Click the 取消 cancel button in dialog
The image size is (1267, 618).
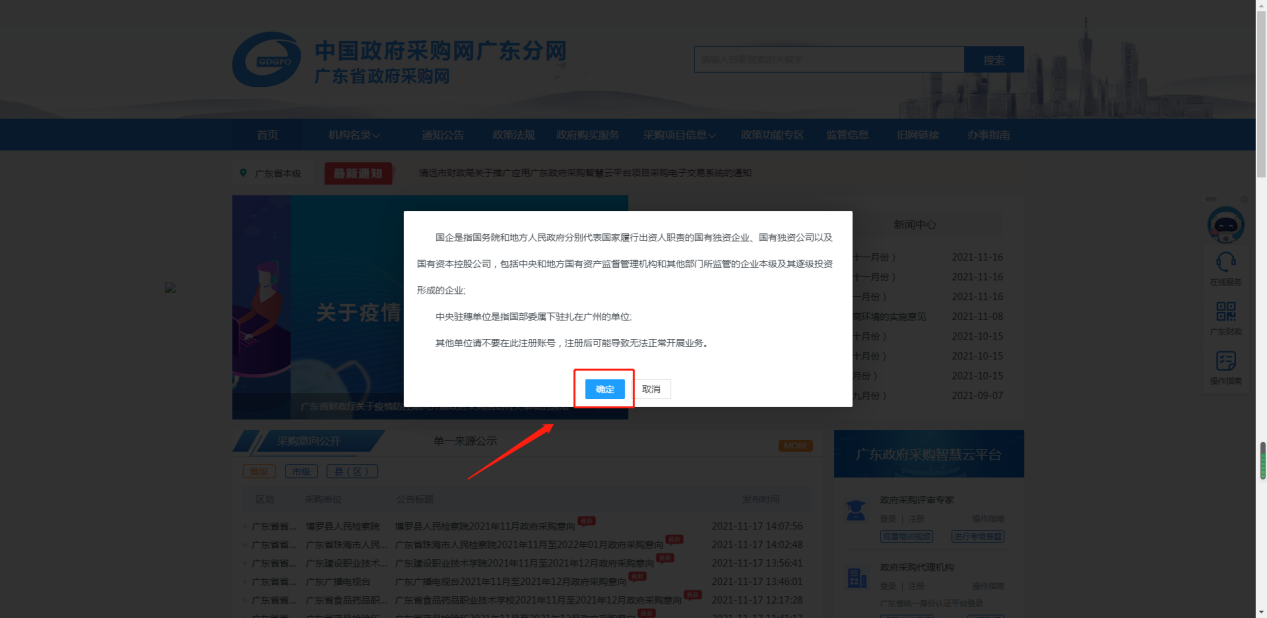651,389
